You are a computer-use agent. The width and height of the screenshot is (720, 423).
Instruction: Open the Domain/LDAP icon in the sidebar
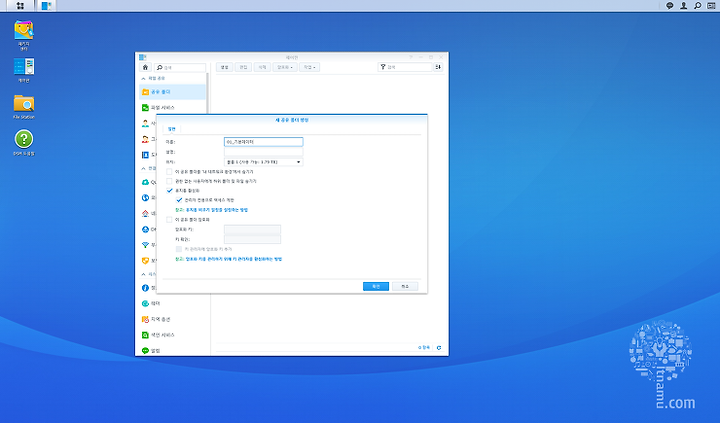pos(145,155)
